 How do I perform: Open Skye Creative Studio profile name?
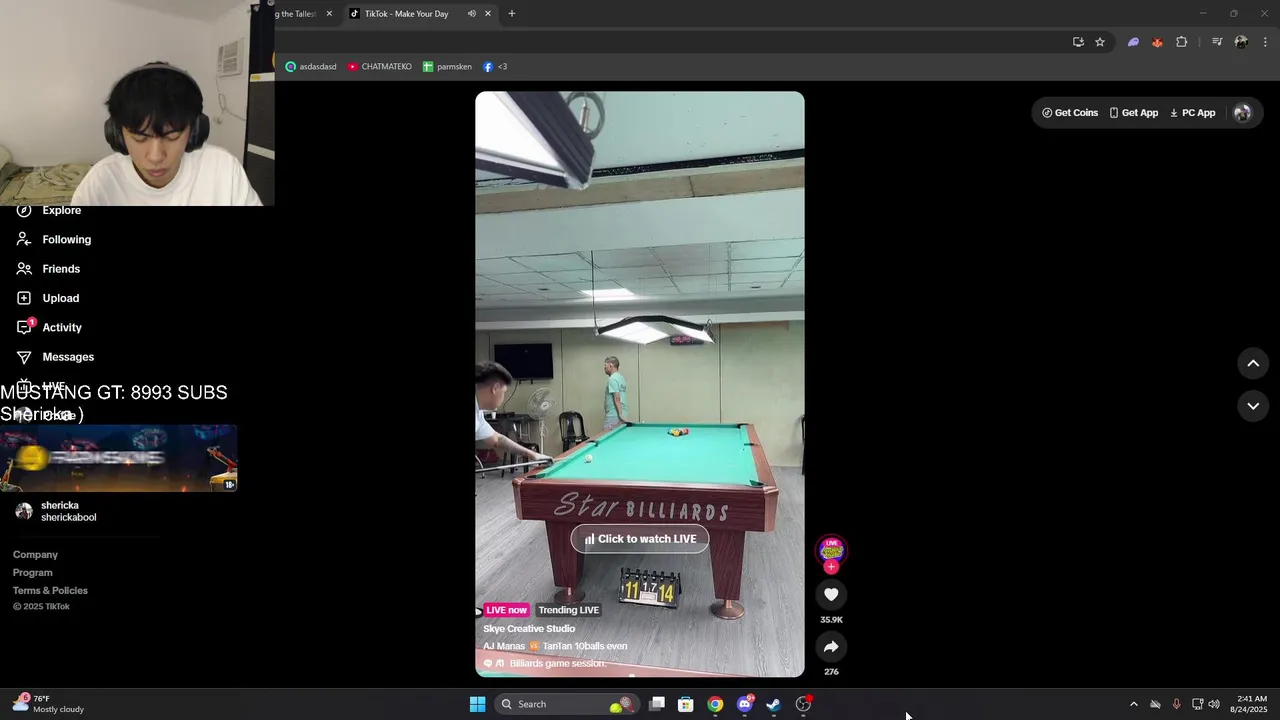529,629
